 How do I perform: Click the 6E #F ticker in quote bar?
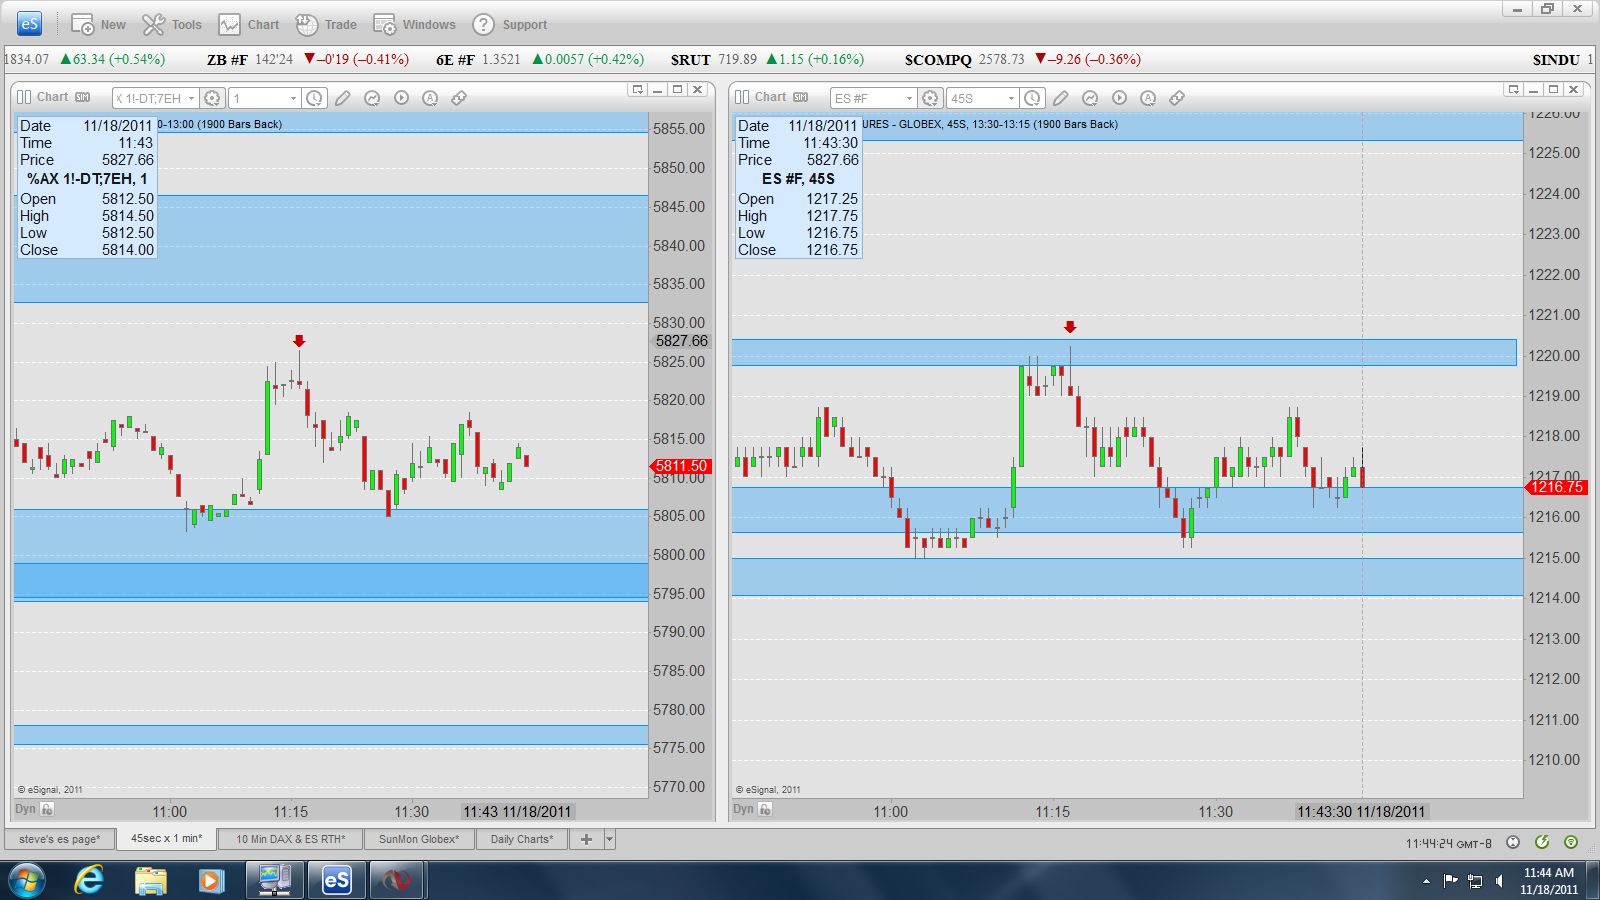455,60
